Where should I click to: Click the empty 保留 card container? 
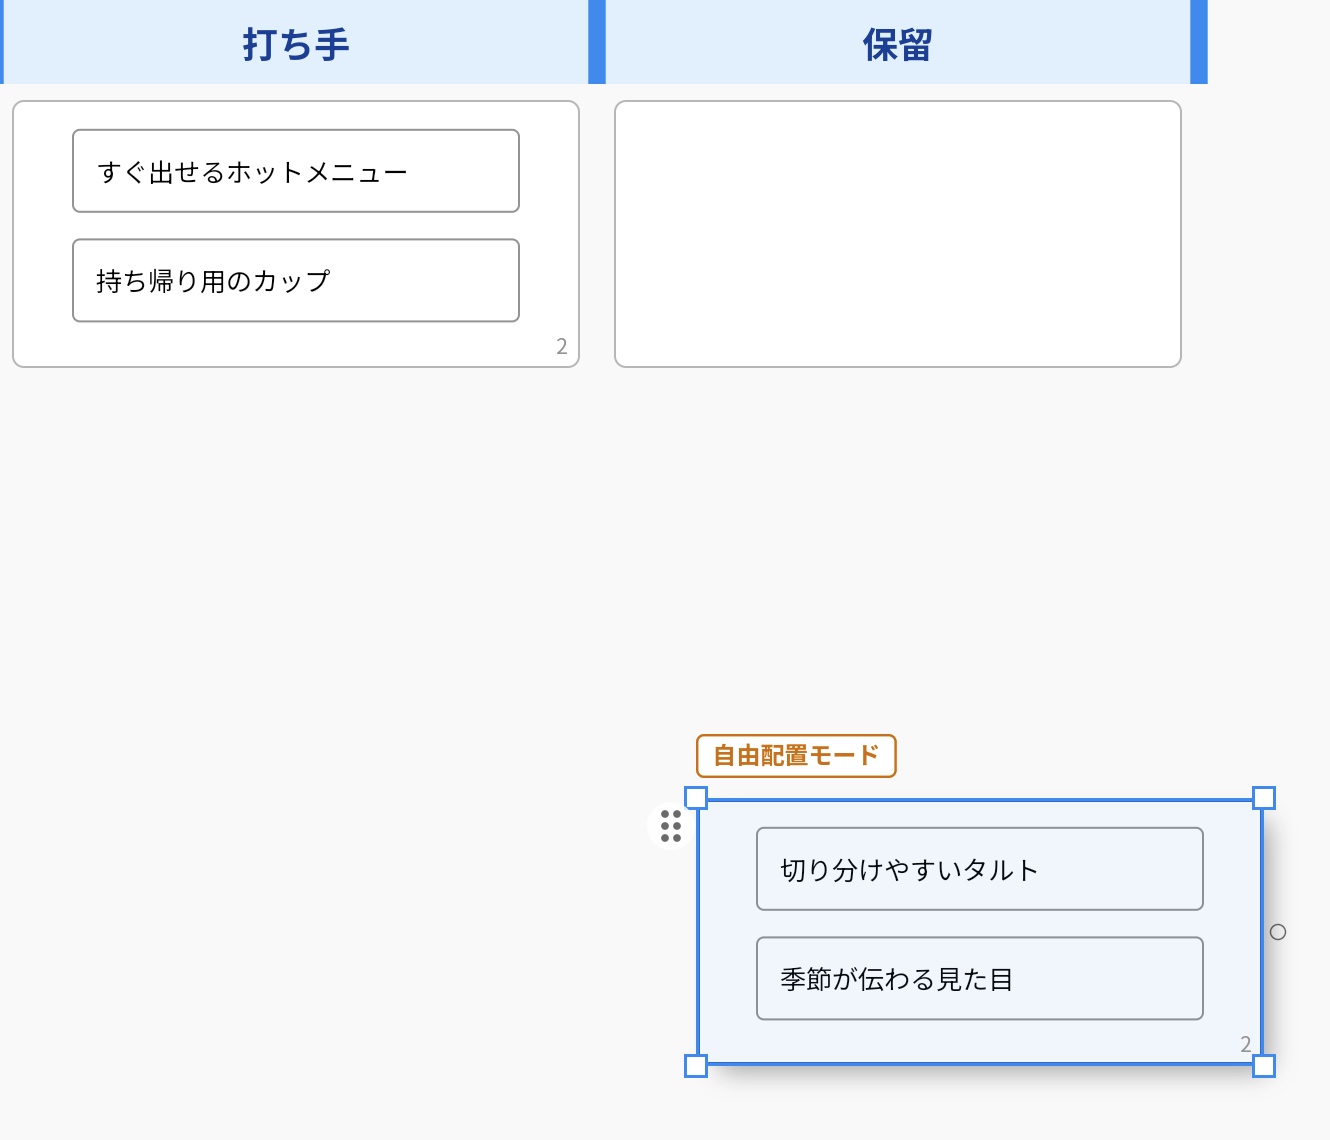click(x=898, y=234)
